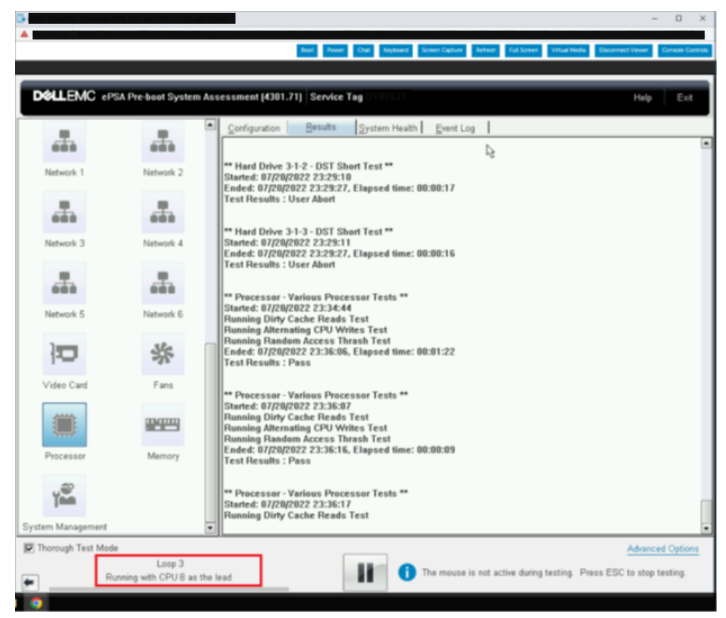The width and height of the screenshot is (726, 618).
Task: Toggle the Thorough Test Mode checkbox
Action: pyautogui.click(x=29, y=548)
